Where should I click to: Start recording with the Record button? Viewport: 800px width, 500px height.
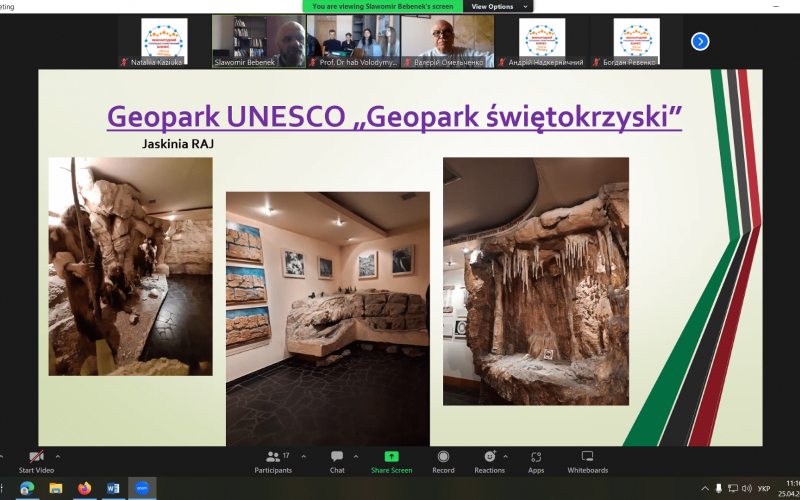coord(443,462)
